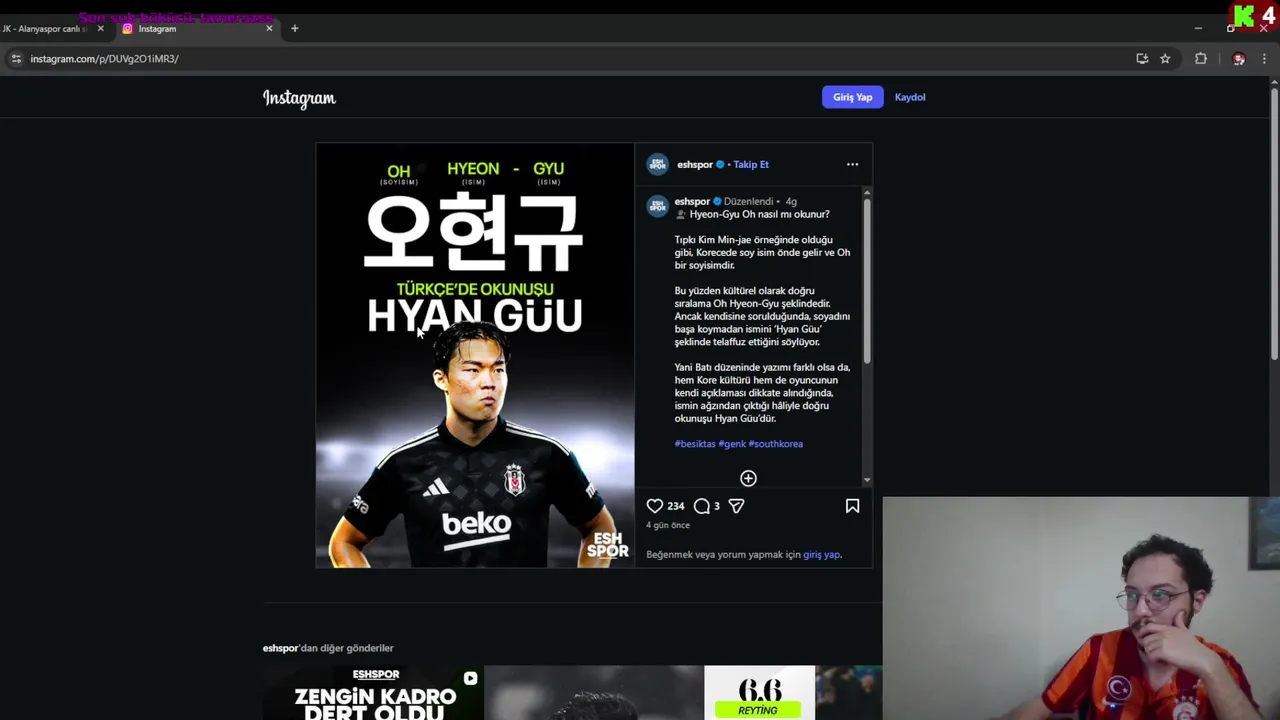
Task: Open the #southkorea hashtag
Action: tap(776, 444)
